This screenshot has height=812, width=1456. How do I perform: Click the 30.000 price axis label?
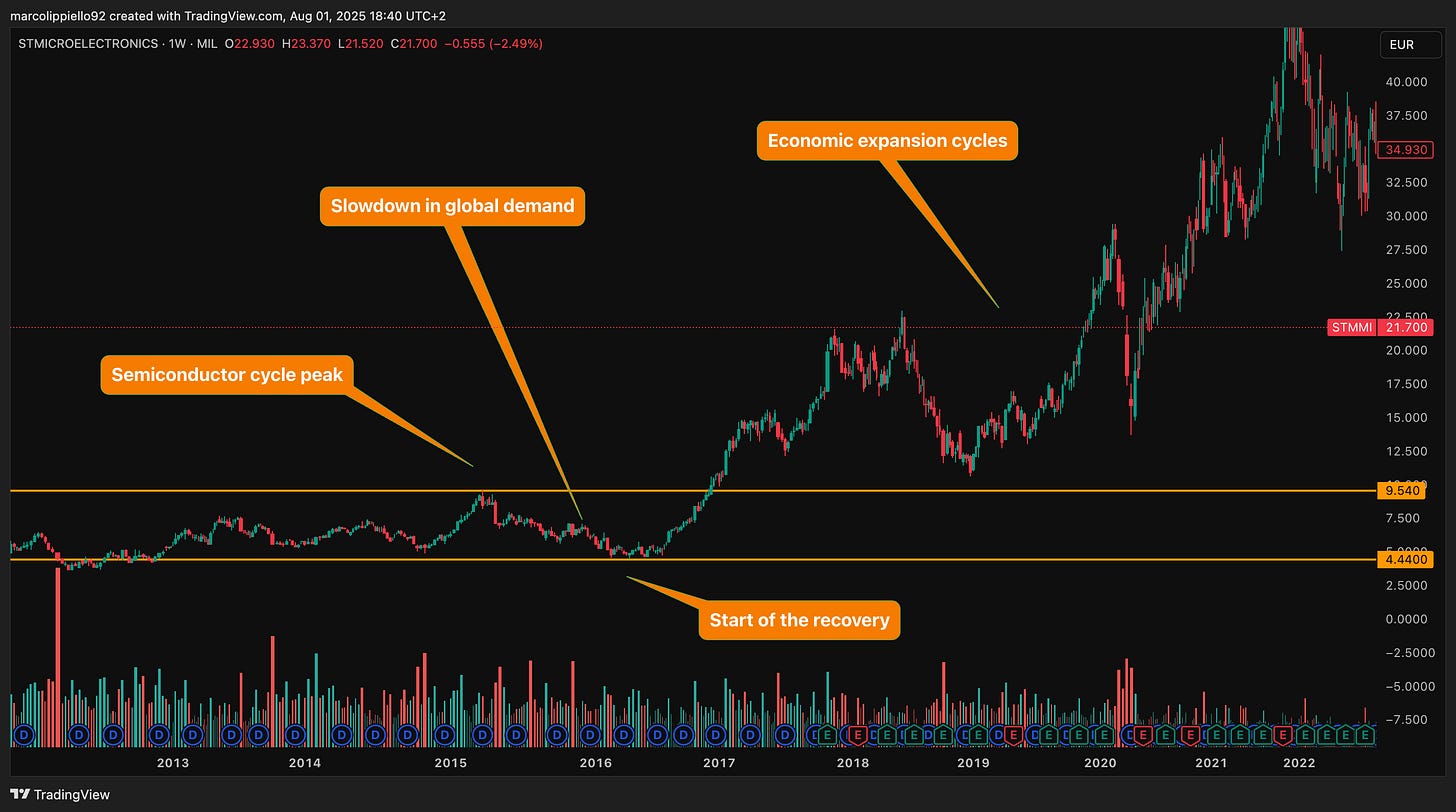click(1405, 216)
